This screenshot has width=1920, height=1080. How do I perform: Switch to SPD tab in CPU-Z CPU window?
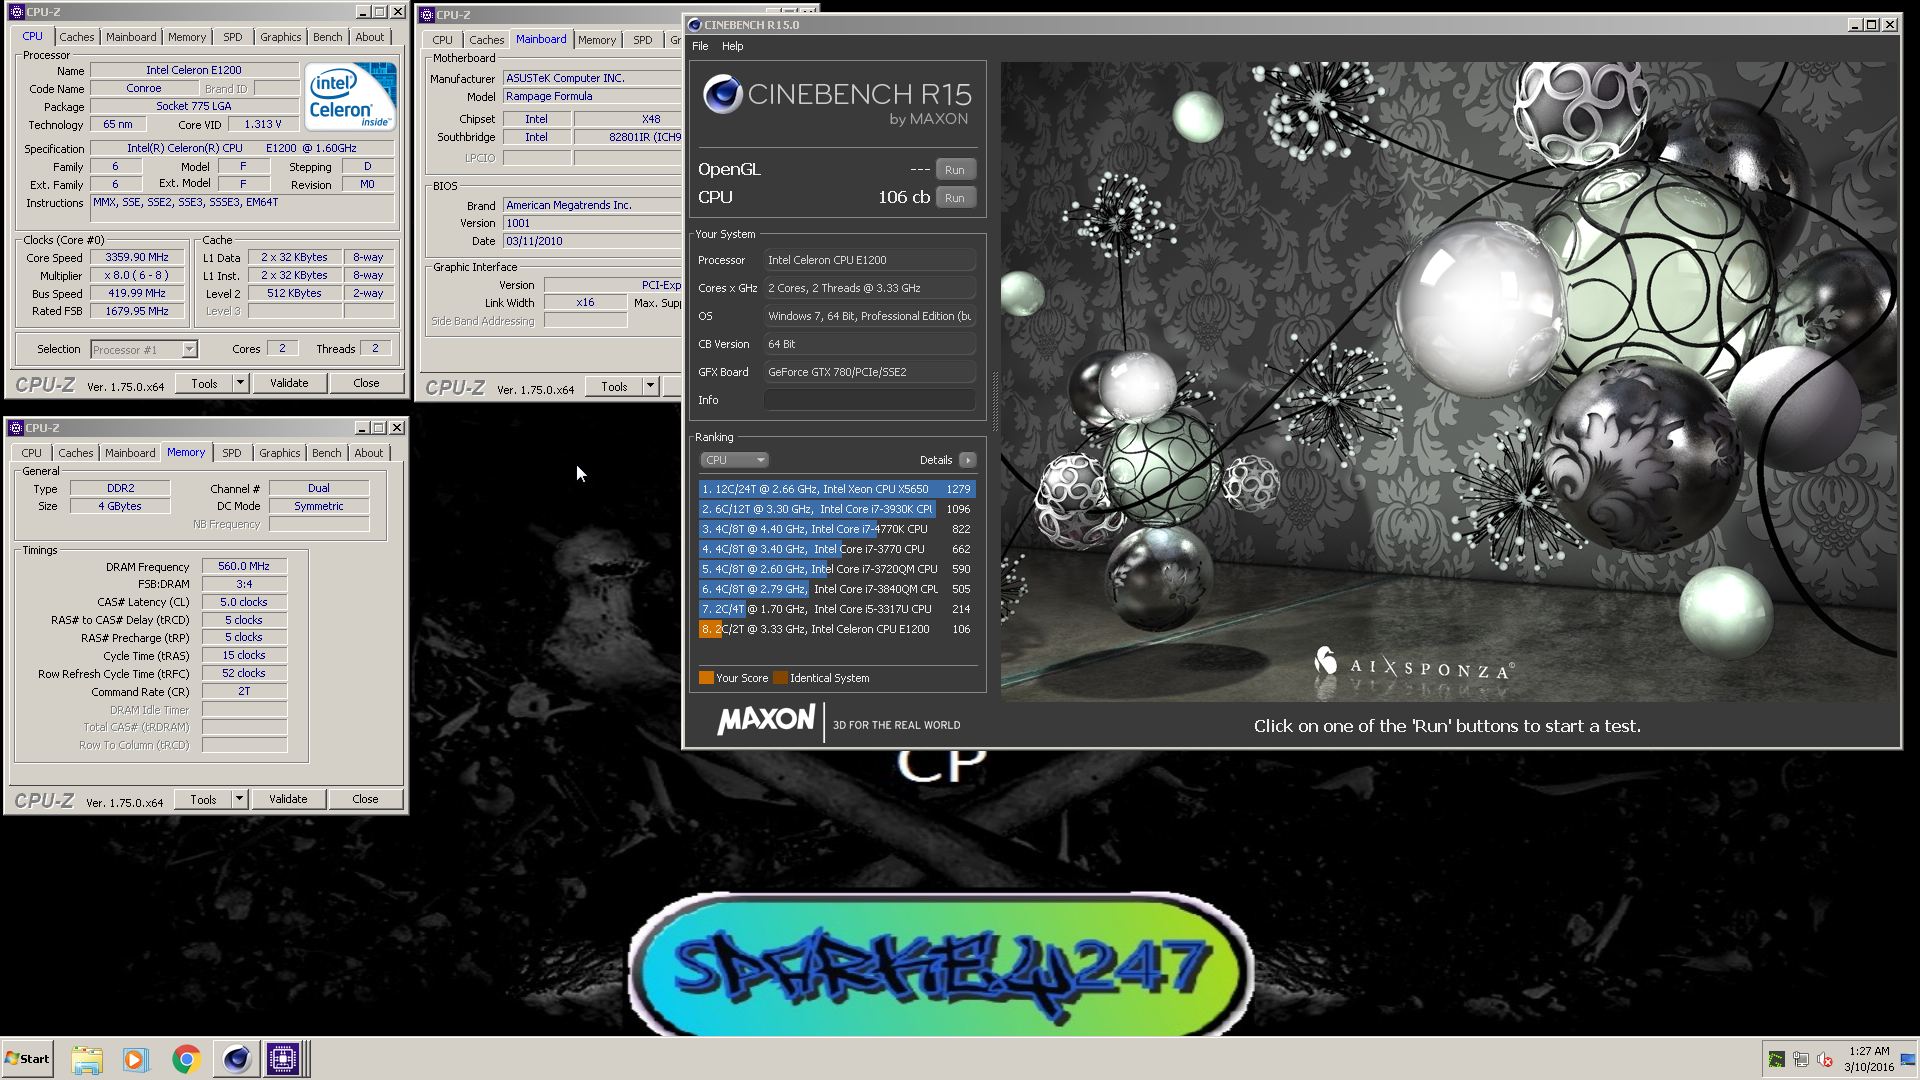tap(233, 37)
